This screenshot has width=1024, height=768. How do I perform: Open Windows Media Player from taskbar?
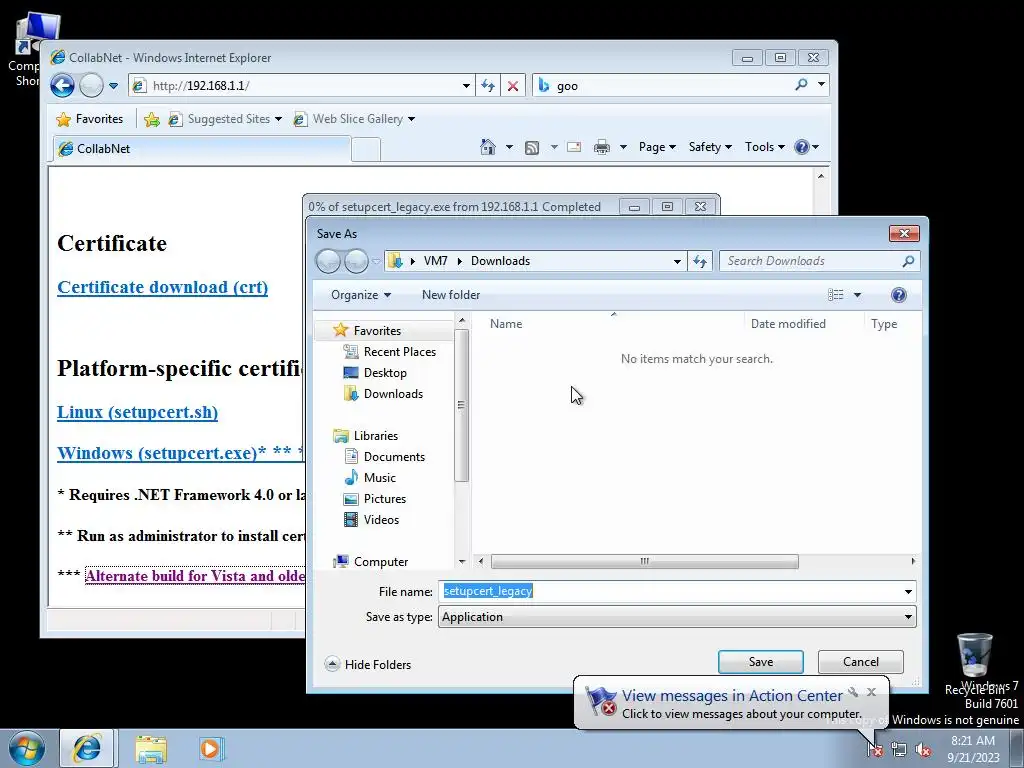tap(211, 749)
